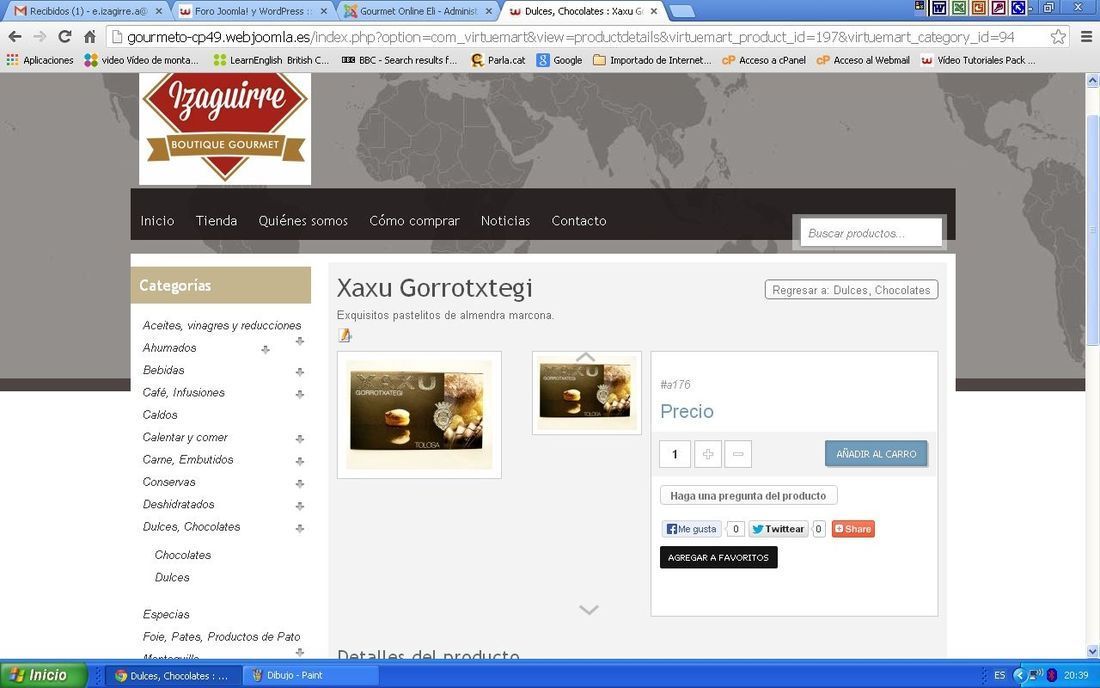Expand the Carne, Embutidos category
Screen dimensions: 1100x688
[300, 461]
